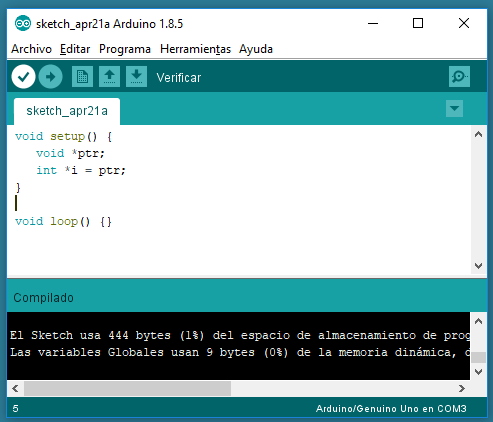The height and width of the screenshot is (422, 493).
Task: Open the Serial Monitor magnifier icon
Action: (x=459, y=77)
